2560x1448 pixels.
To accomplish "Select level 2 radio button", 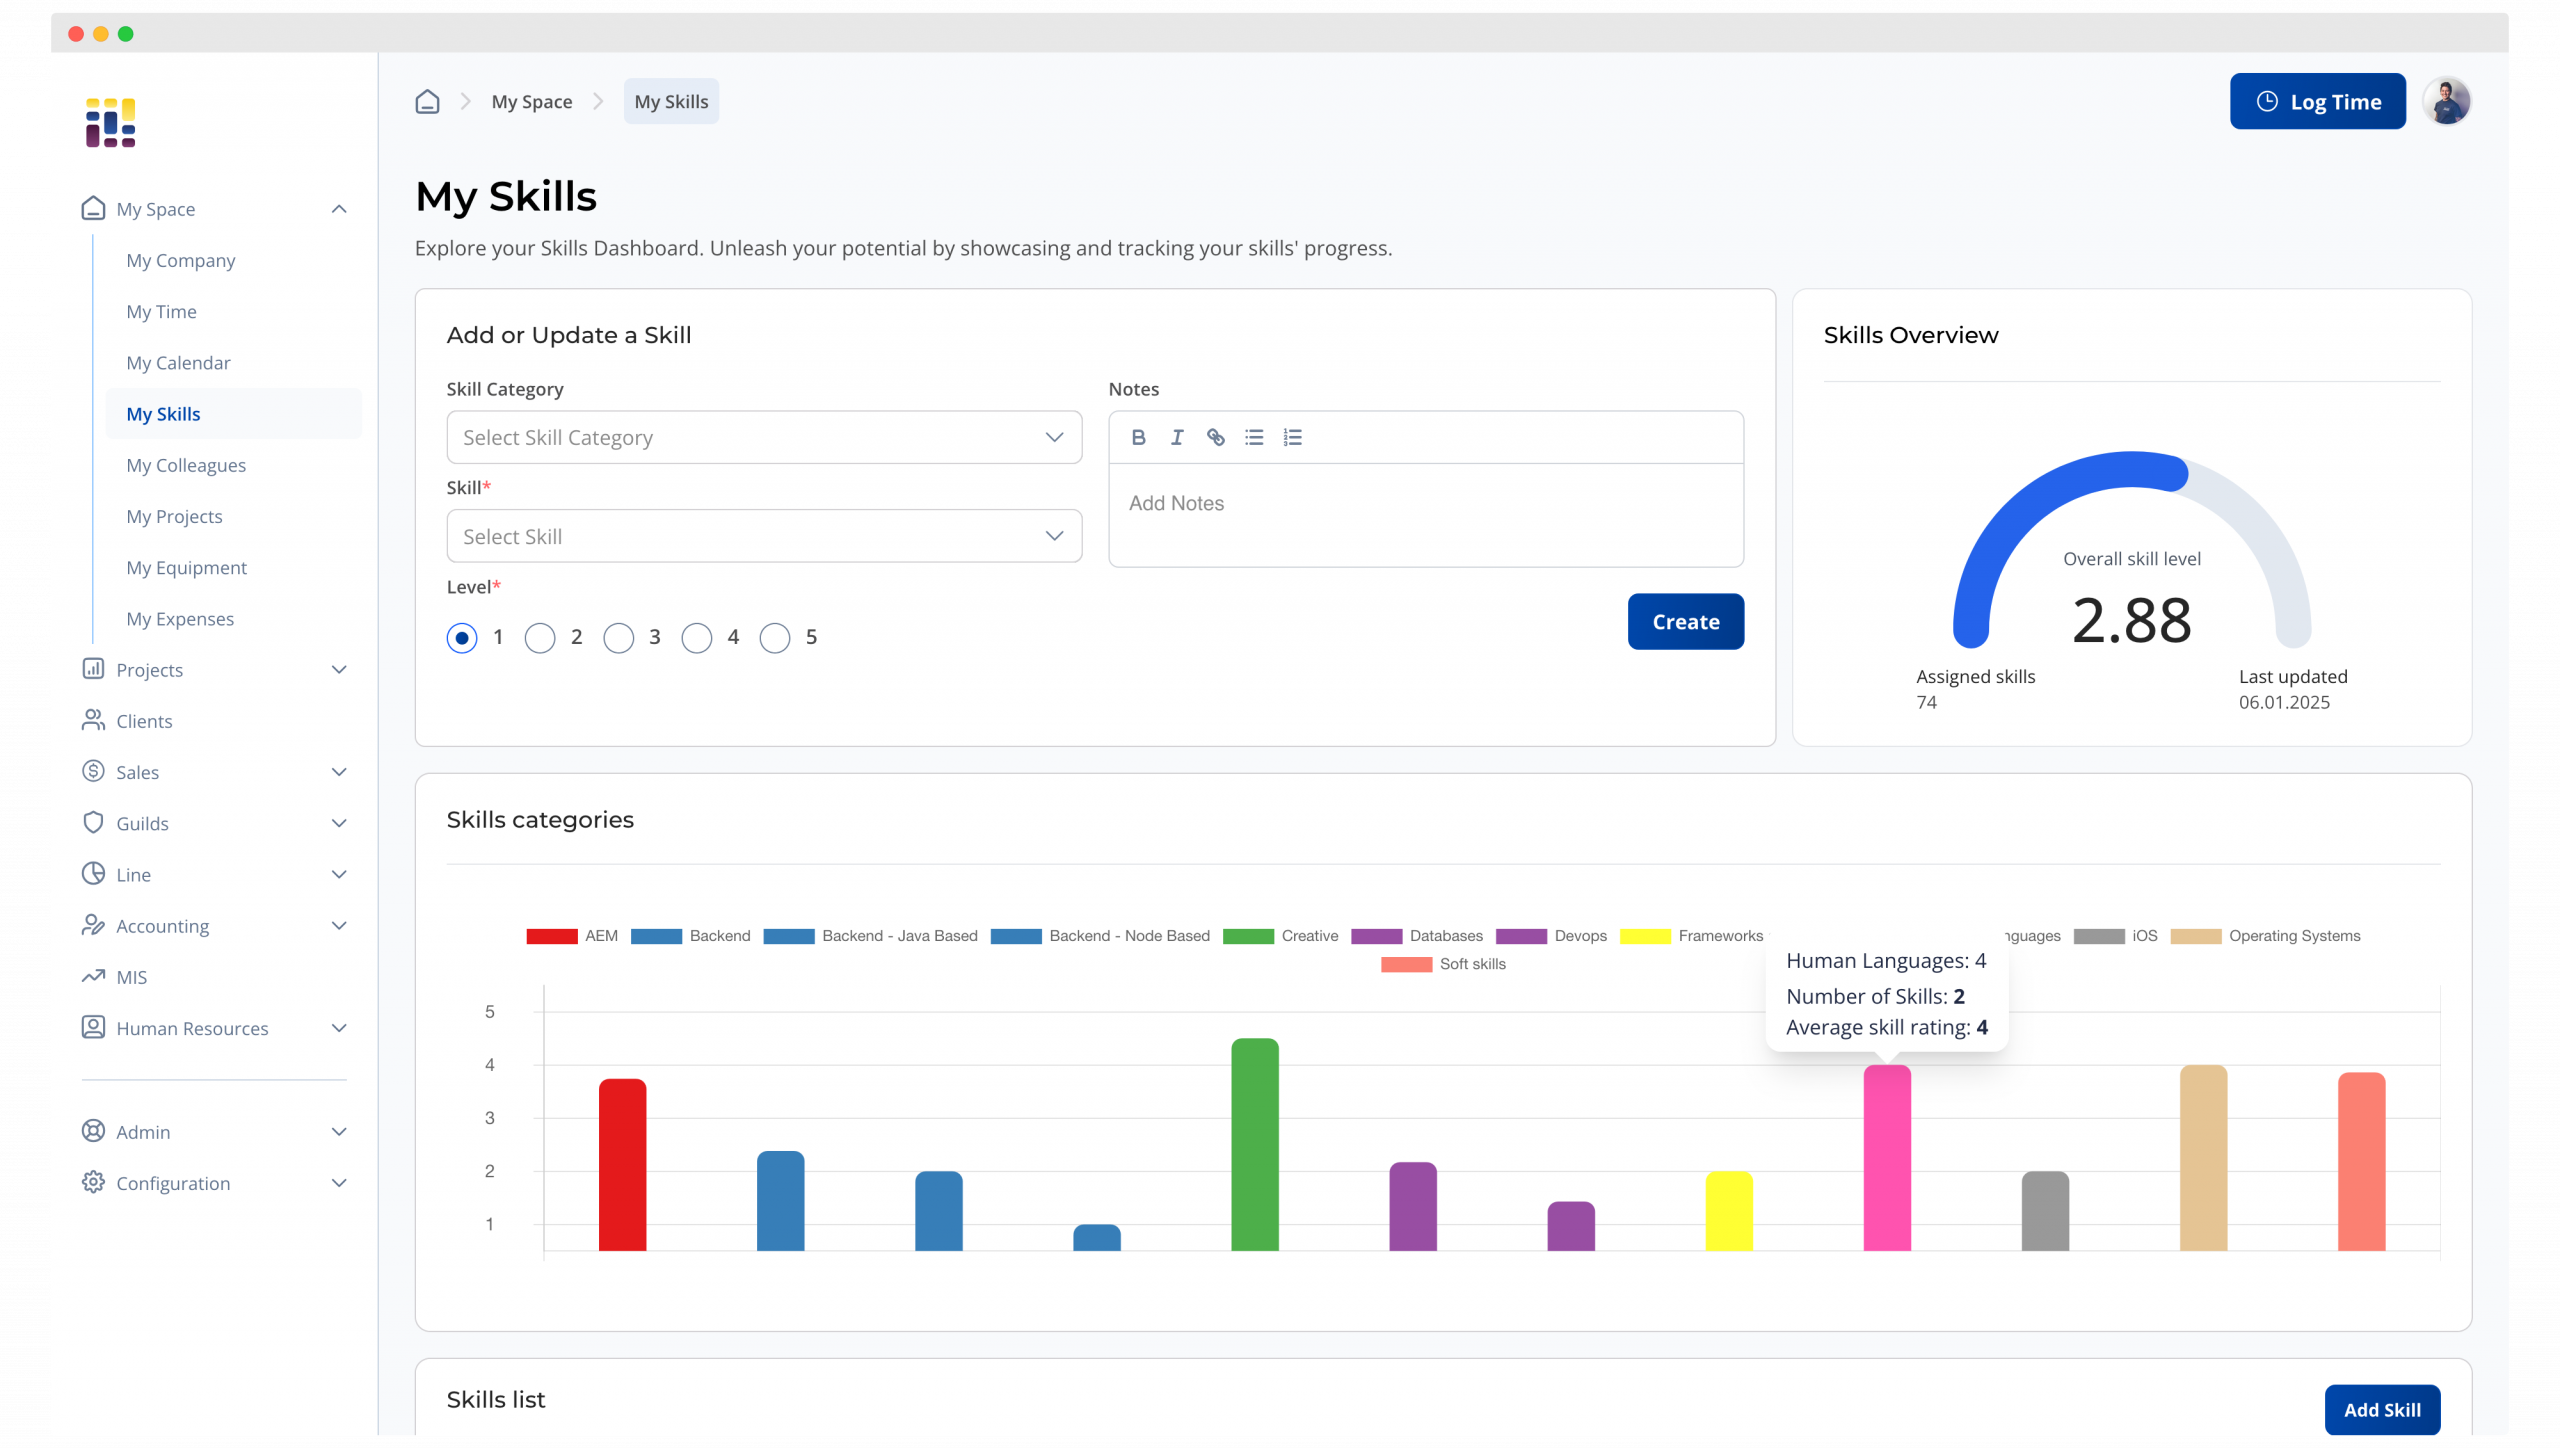I will pos(540,637).
